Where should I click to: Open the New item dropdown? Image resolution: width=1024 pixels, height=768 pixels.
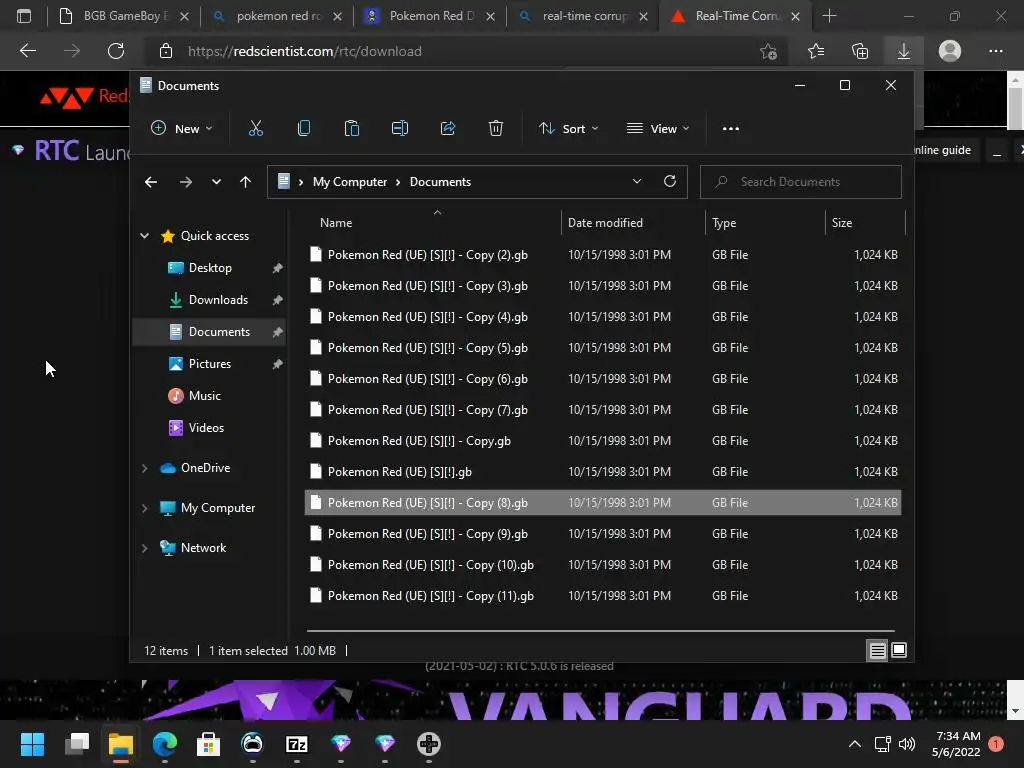tap(182, 129)
